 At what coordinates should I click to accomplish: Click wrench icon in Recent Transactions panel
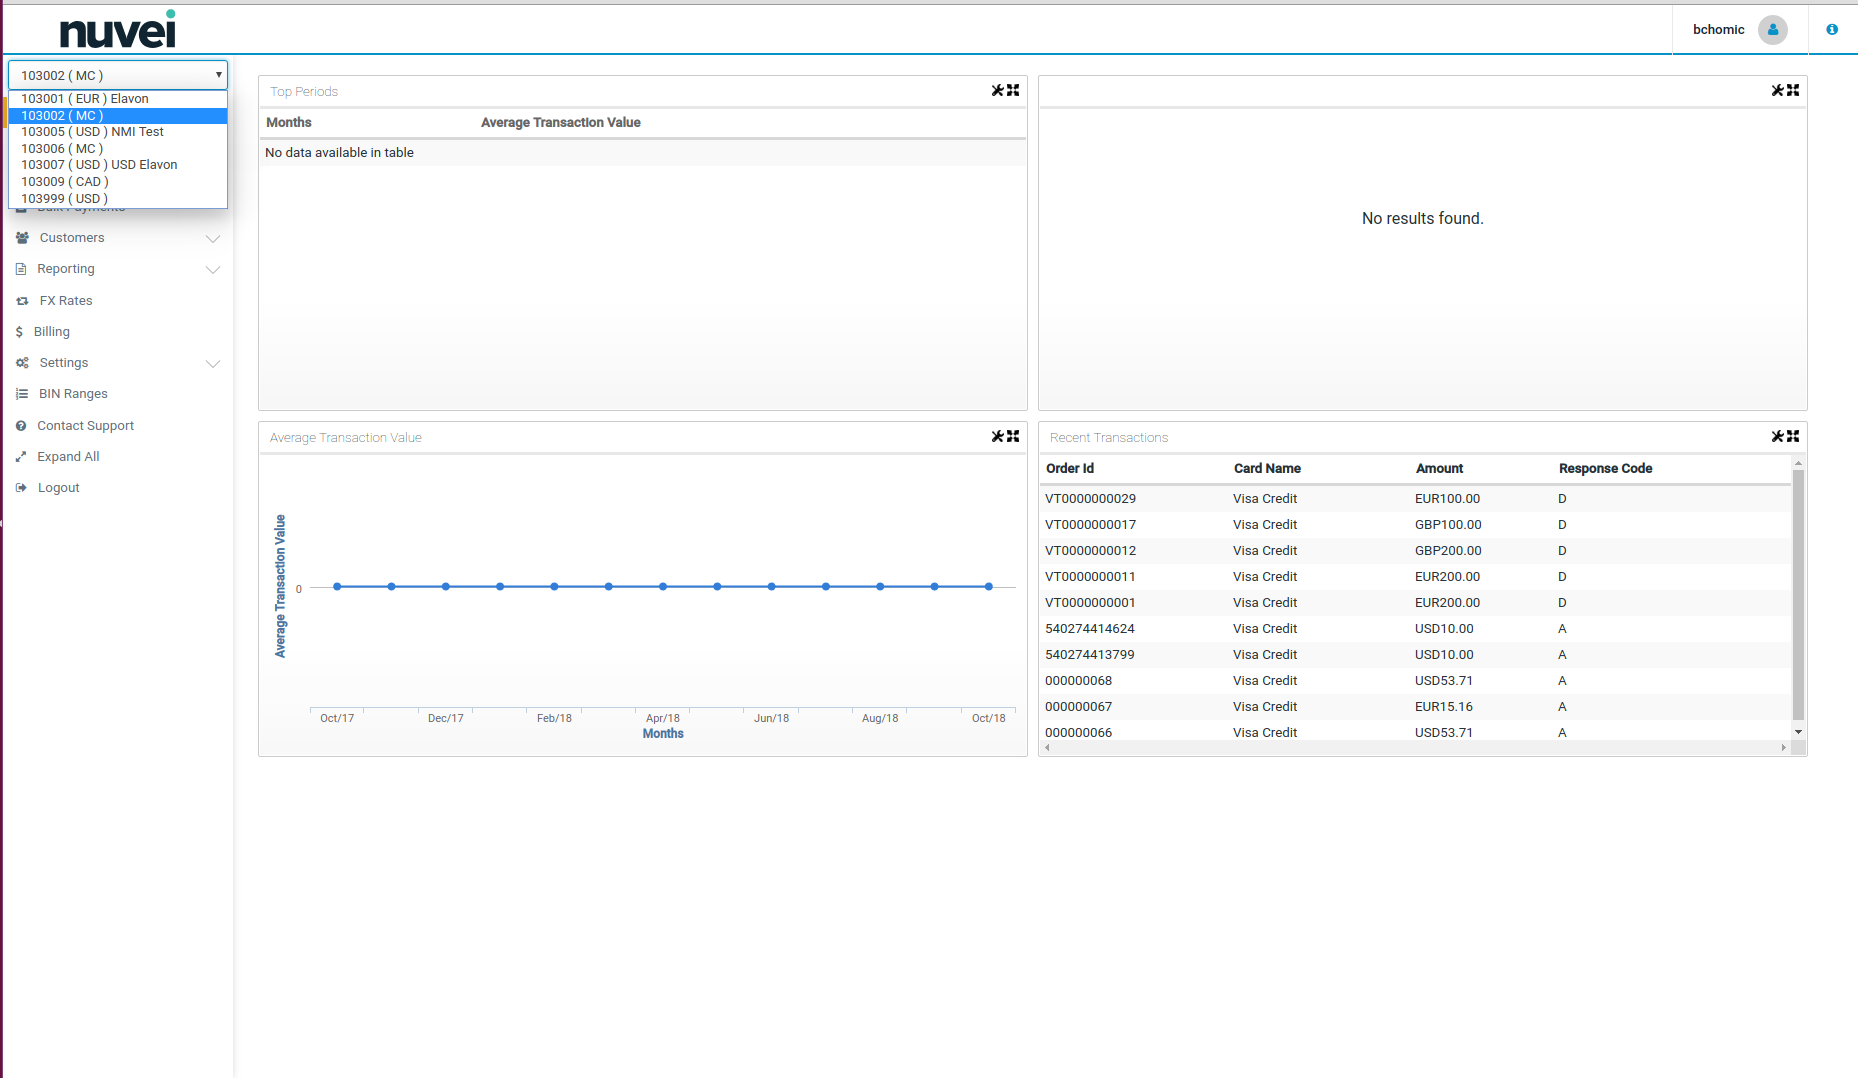click(x=1777, y=436)
